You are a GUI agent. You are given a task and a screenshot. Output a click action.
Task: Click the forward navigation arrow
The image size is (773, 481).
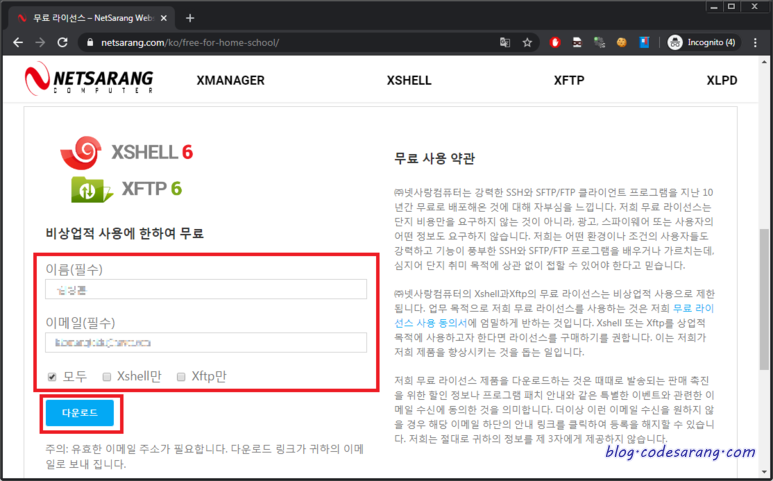click(40, 43)
